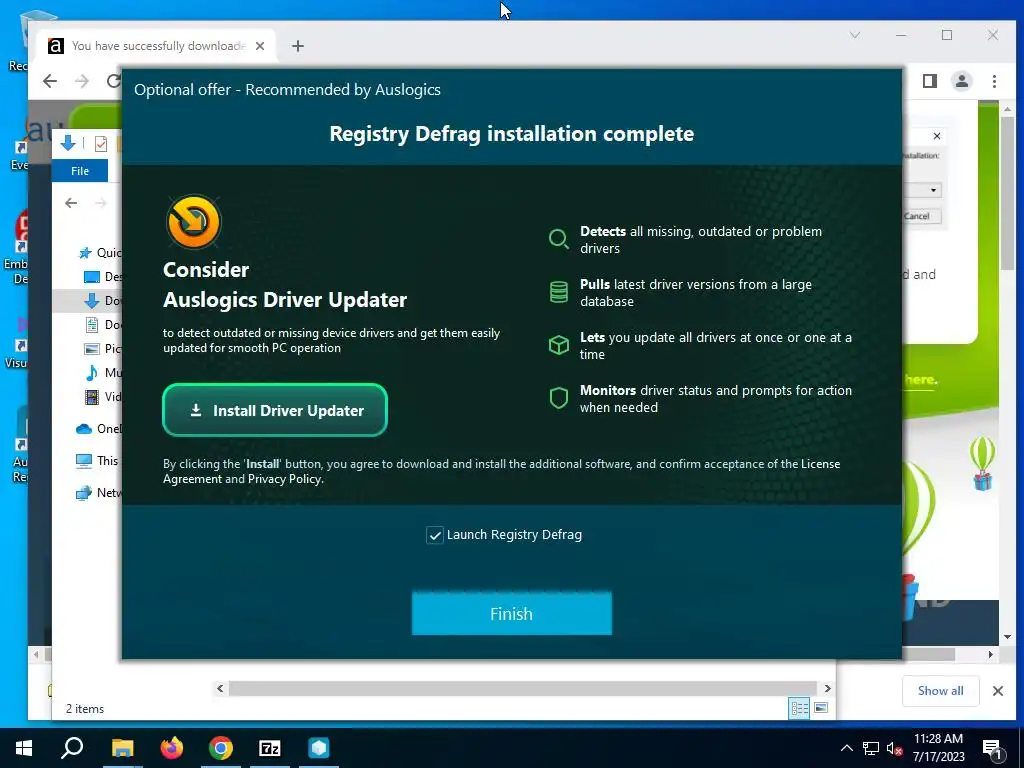The height and width of the screenshot is (768, 1024).
Task: Open the Privacy Policy link
Action: (284, 479)
